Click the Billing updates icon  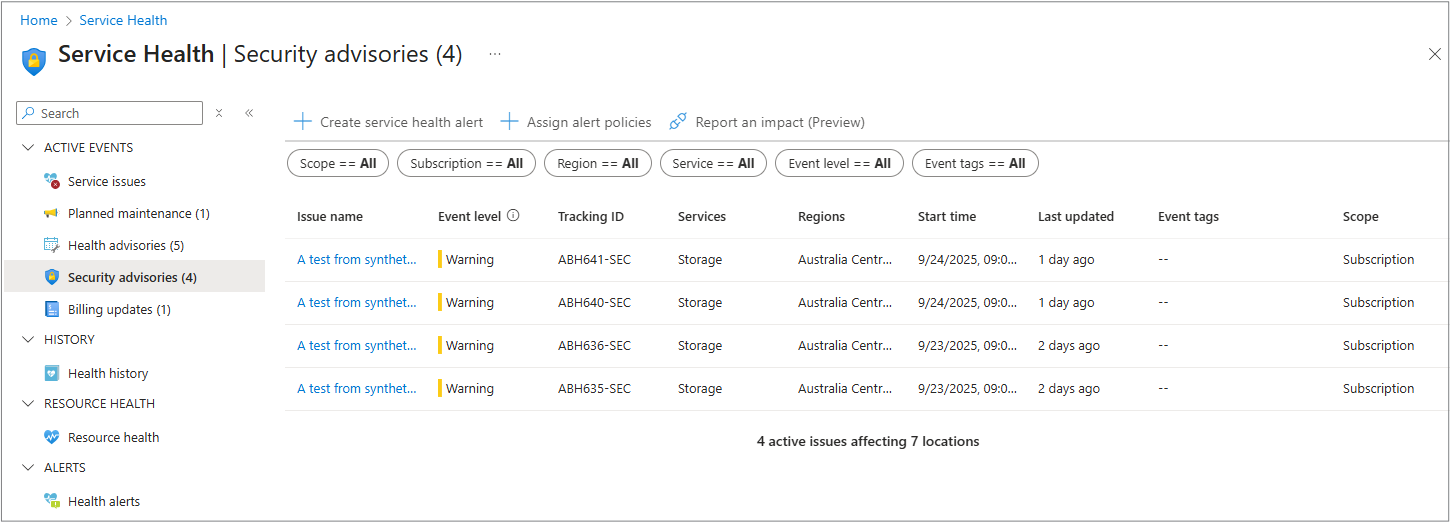pyautogui.click(x=52, y=309)
